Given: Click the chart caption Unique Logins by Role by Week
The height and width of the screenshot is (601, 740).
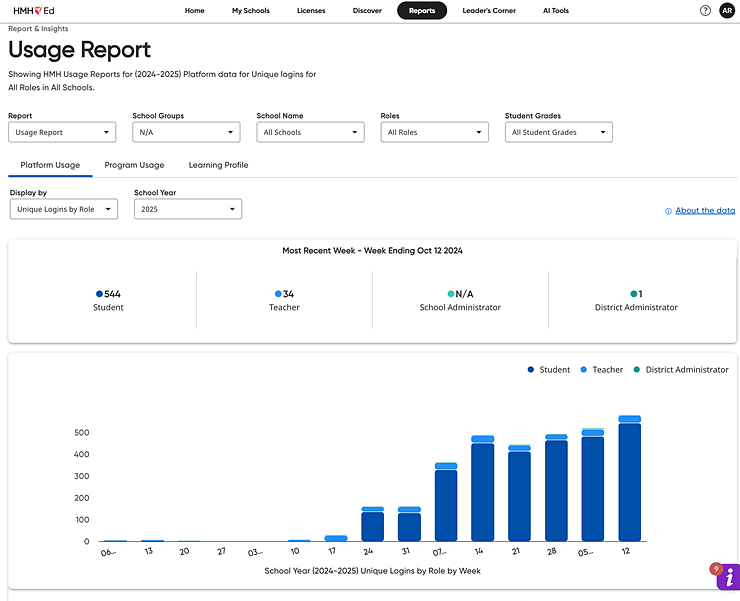Looking at the screenshot, I should [372, 571].
